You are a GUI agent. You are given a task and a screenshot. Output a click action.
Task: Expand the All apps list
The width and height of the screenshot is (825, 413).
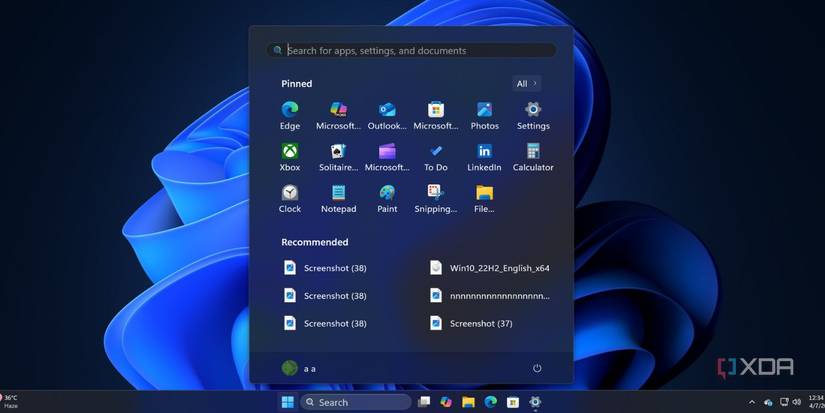[x=527, y=84]
